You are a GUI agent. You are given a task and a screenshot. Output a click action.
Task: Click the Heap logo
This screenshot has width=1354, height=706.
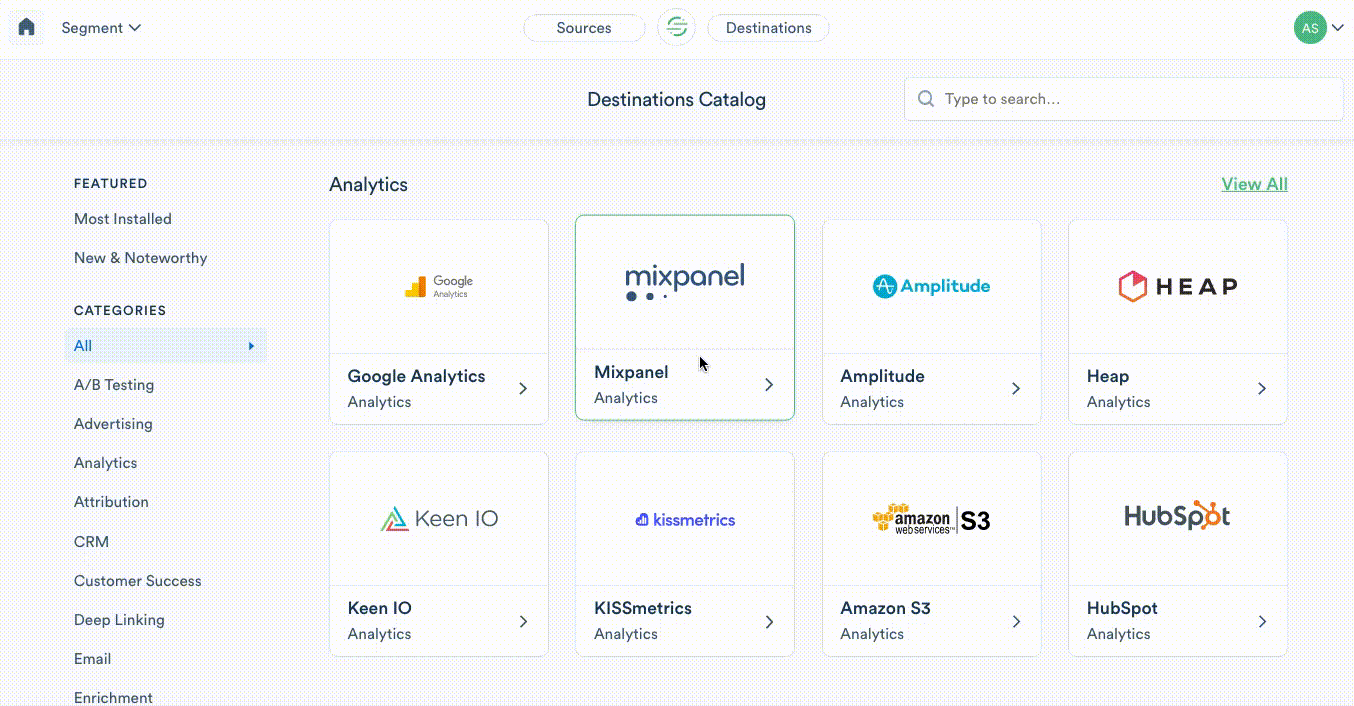[1178, 287]
